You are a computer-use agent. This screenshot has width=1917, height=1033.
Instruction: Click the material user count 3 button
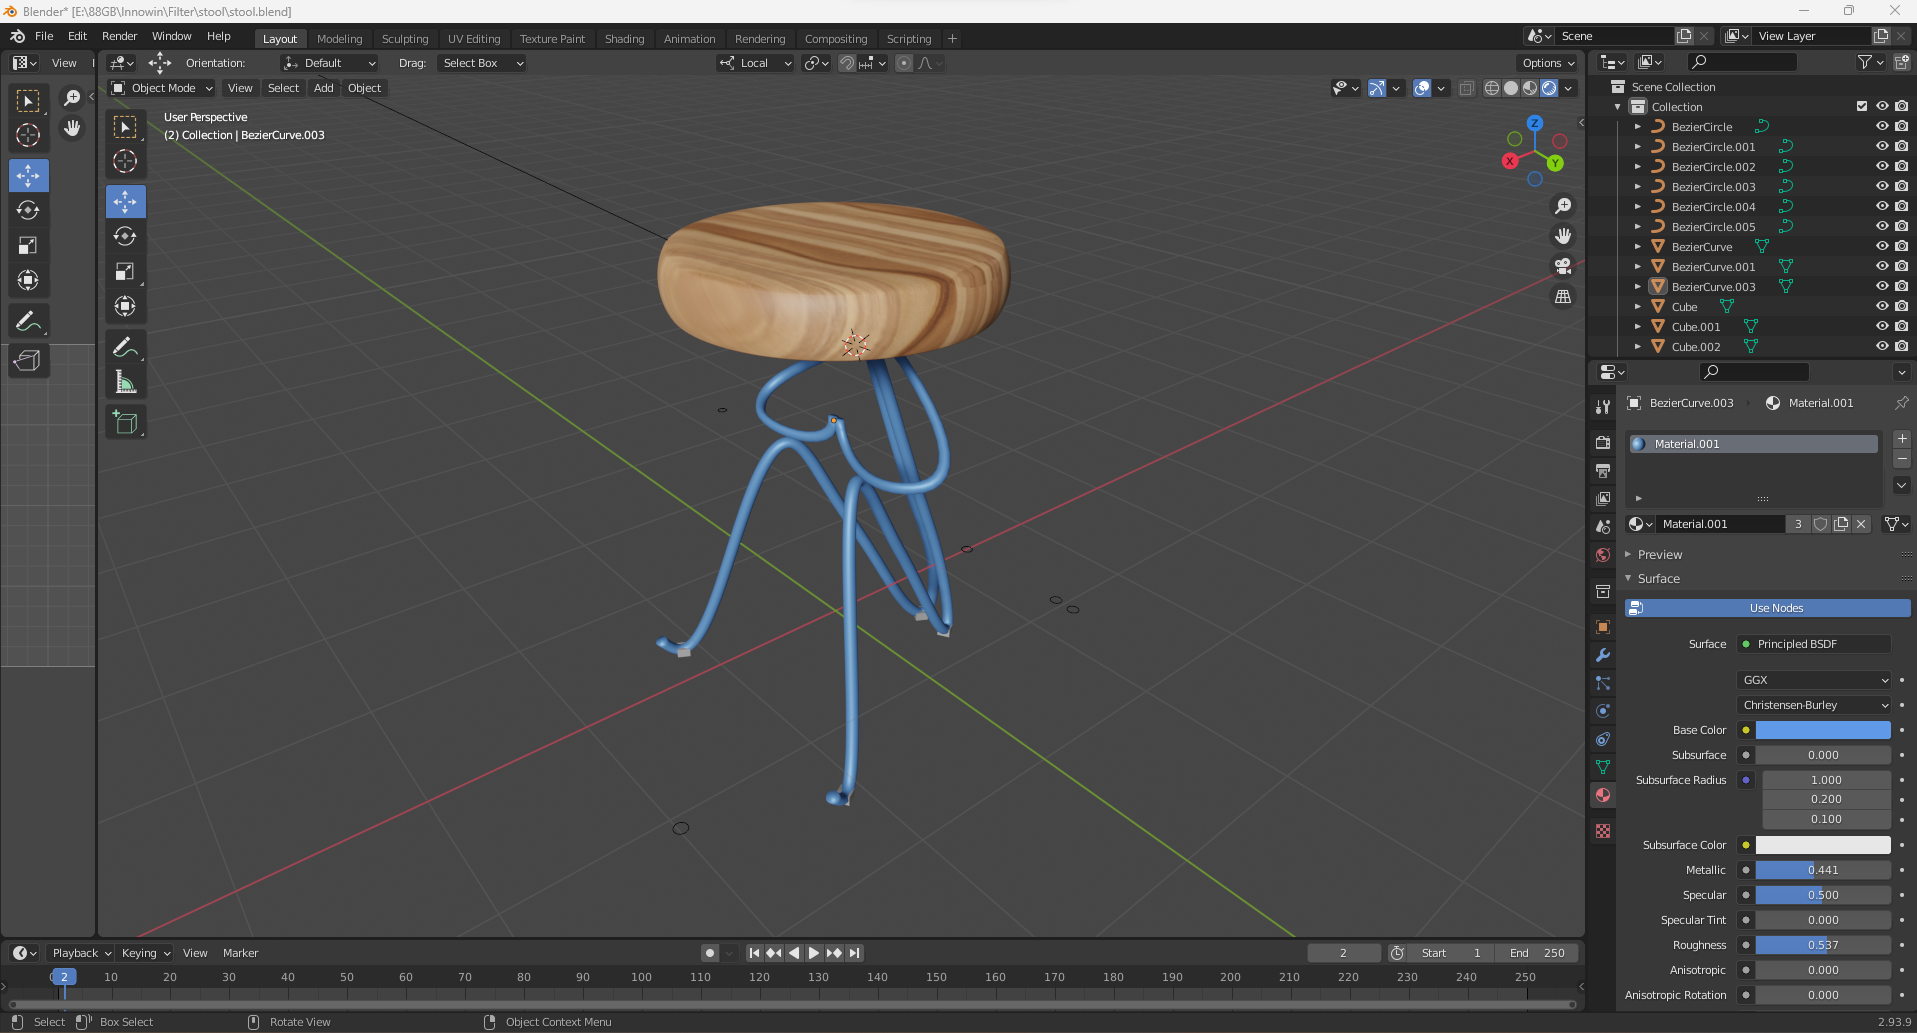pos(1798,524)
